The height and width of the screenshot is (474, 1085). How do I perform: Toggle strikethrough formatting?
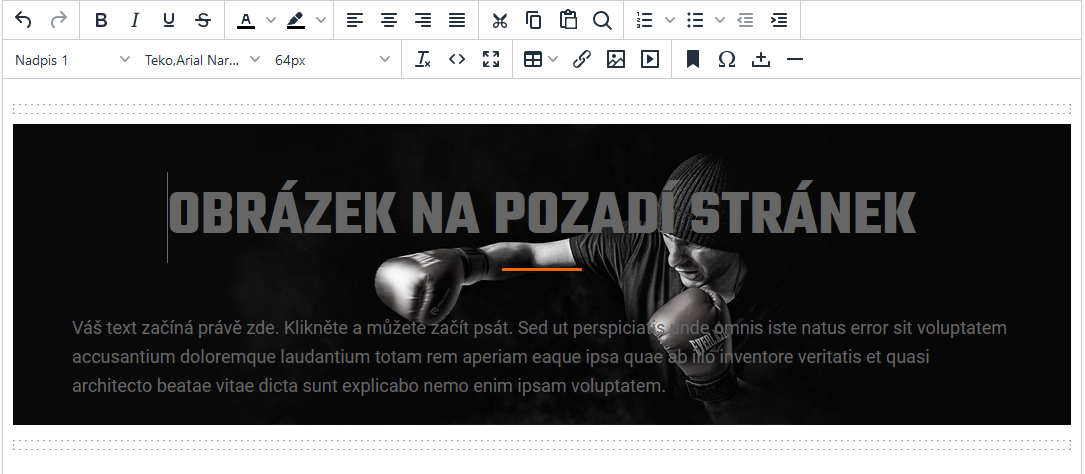point(203,20)
